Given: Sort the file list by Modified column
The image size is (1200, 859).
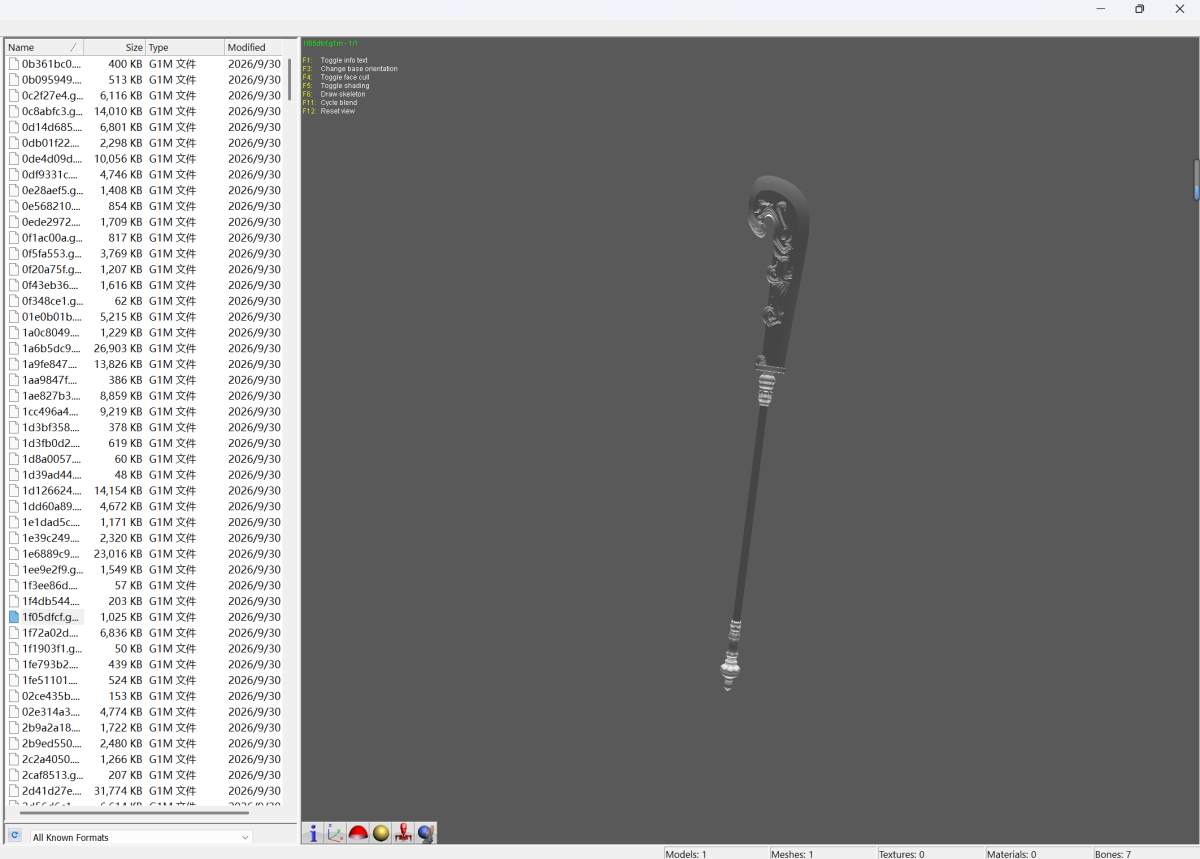Looking at the screenshot, I should click(x=254, y=47).
